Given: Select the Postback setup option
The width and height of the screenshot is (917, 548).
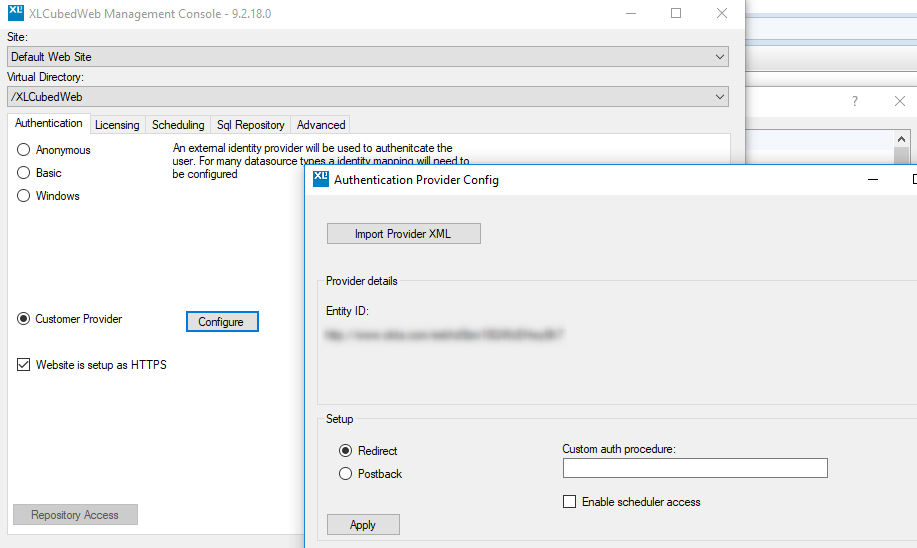Looking at the screenshot, I should (346, 474).
